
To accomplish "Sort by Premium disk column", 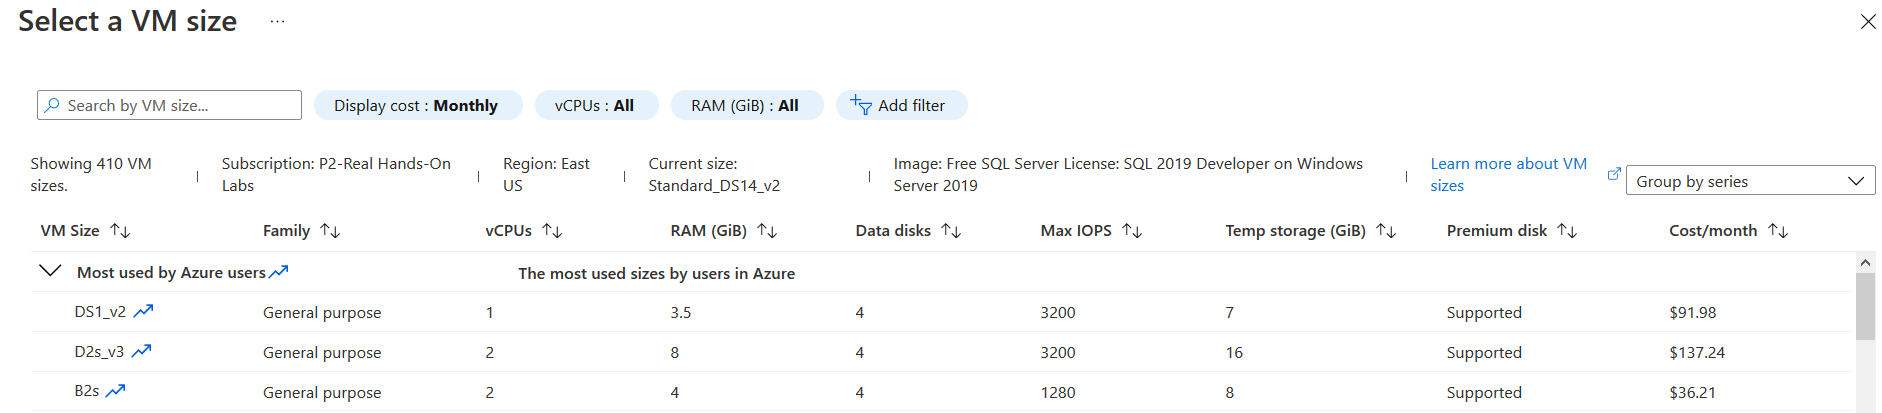I will tap(1567, 231).
